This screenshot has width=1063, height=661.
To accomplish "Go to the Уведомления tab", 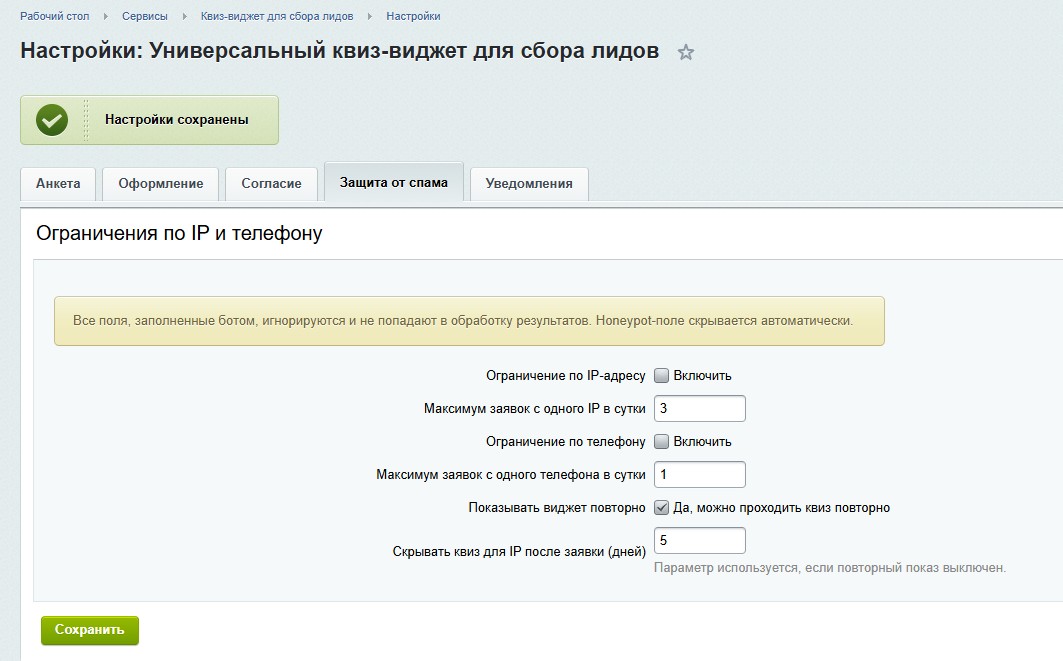I will (x=529, y=184).
